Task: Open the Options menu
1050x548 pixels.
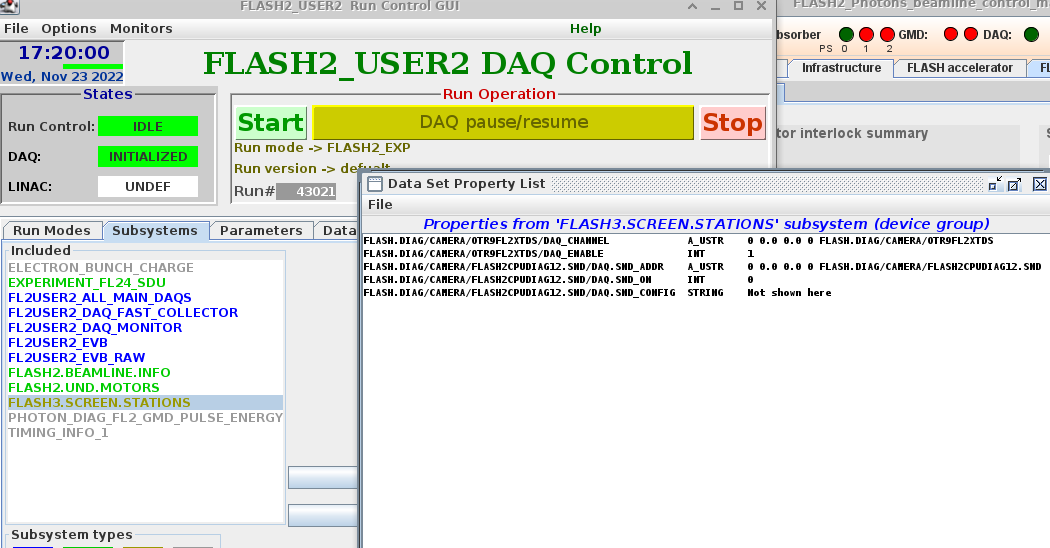Action: tap(69, 28)
